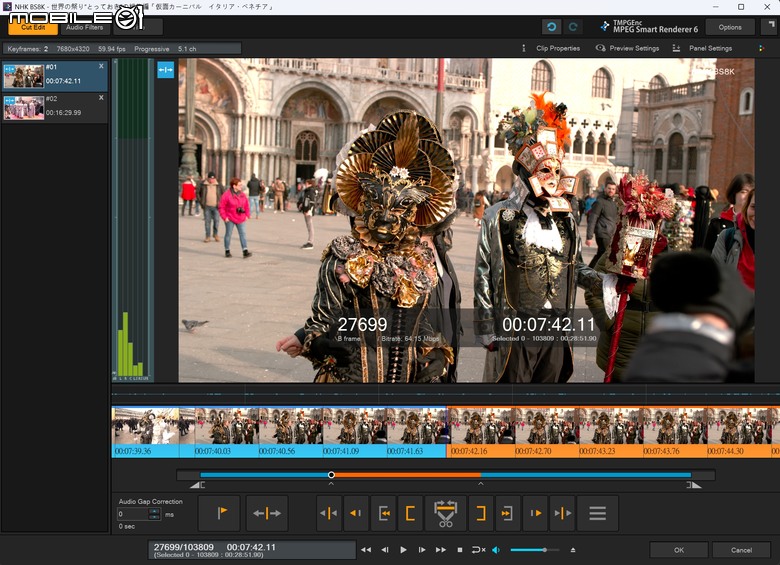Open the edit menu hamburger button

pos(597,513)
